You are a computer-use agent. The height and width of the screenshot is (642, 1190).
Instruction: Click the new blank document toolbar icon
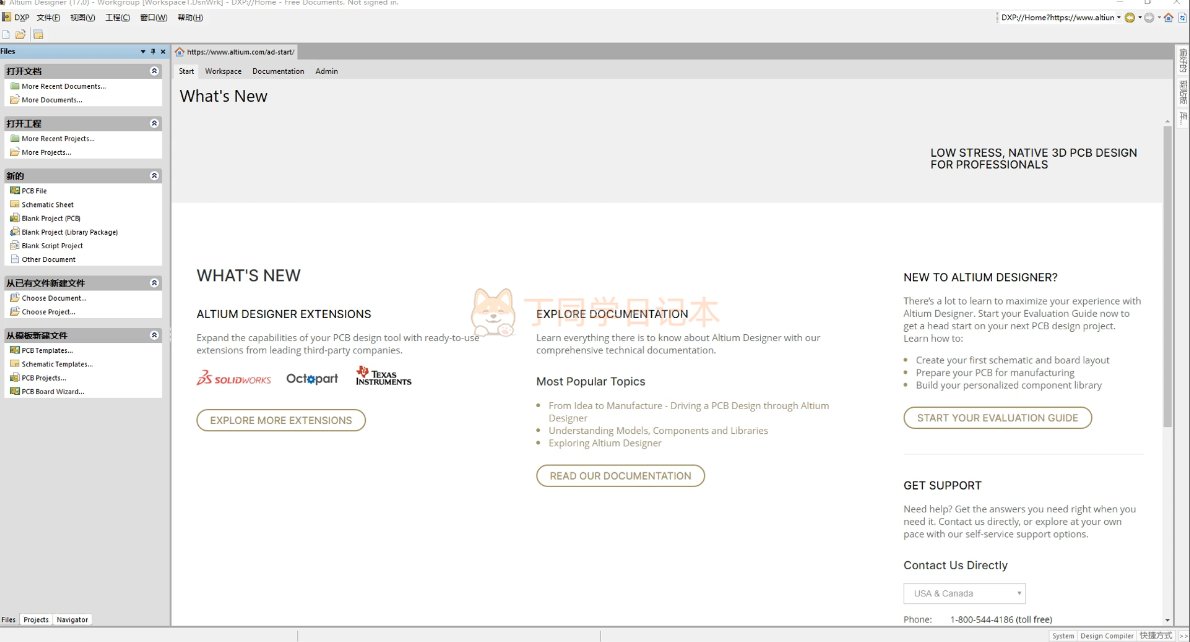click(x=6, y=34)
